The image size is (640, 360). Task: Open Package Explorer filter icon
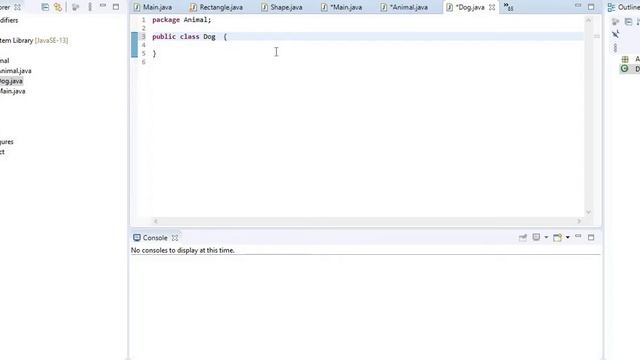pyautogui.click(x=75, y=7)
